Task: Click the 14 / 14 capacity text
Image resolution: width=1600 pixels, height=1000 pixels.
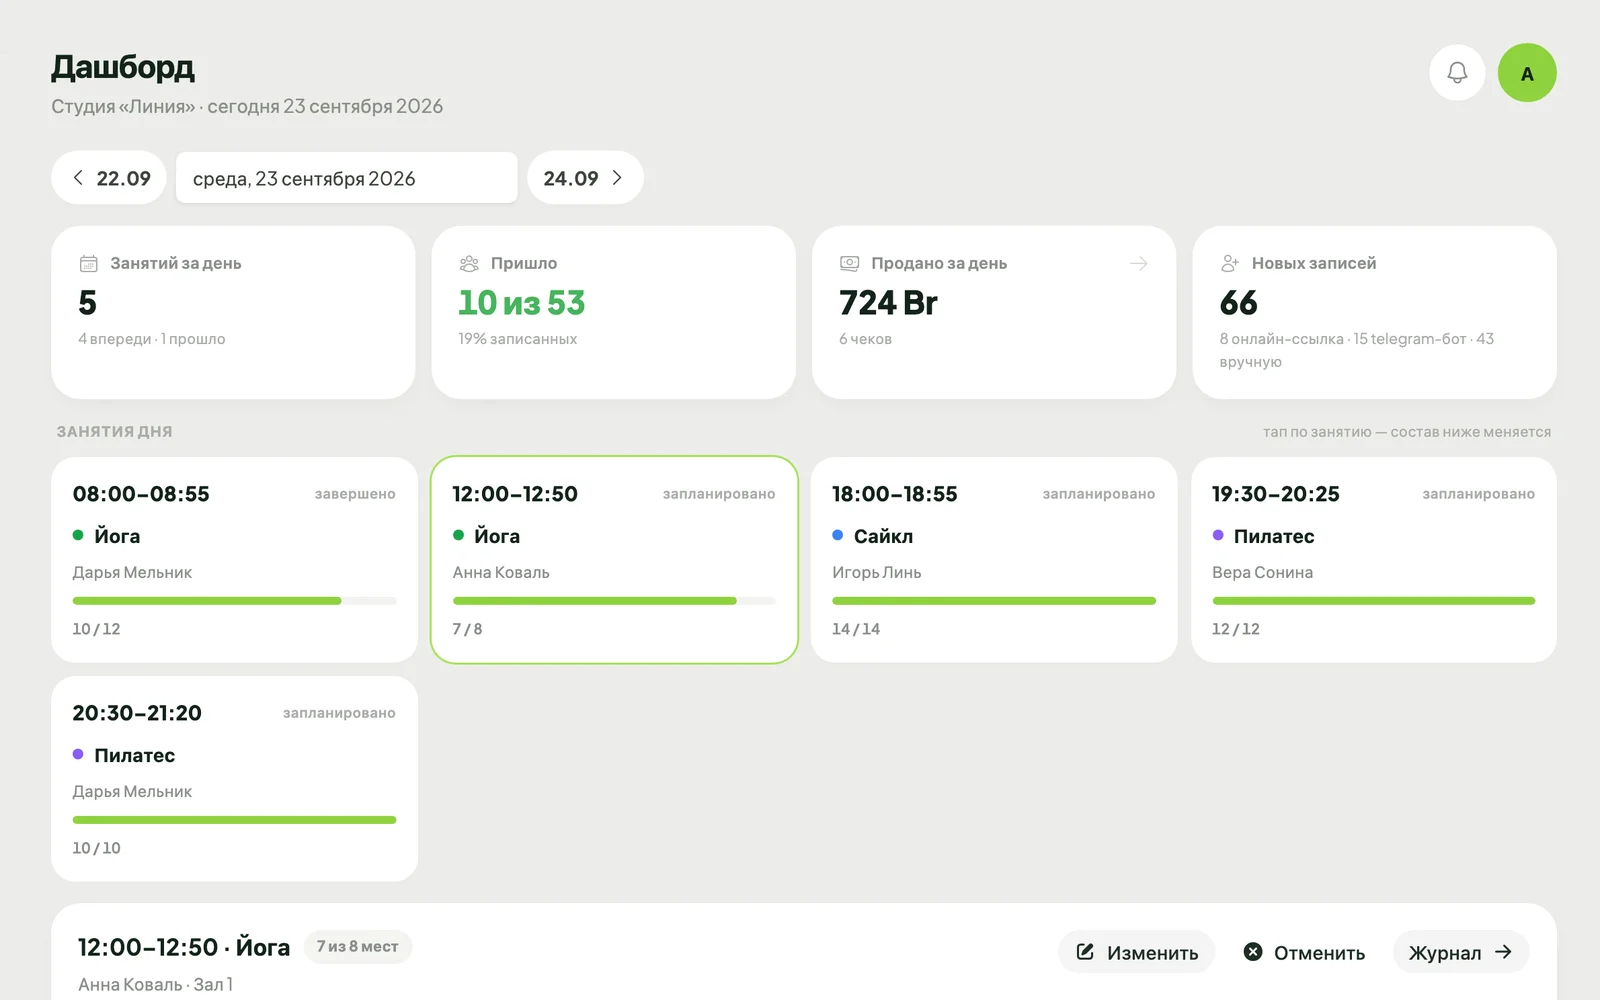Action: coord(856,629)
